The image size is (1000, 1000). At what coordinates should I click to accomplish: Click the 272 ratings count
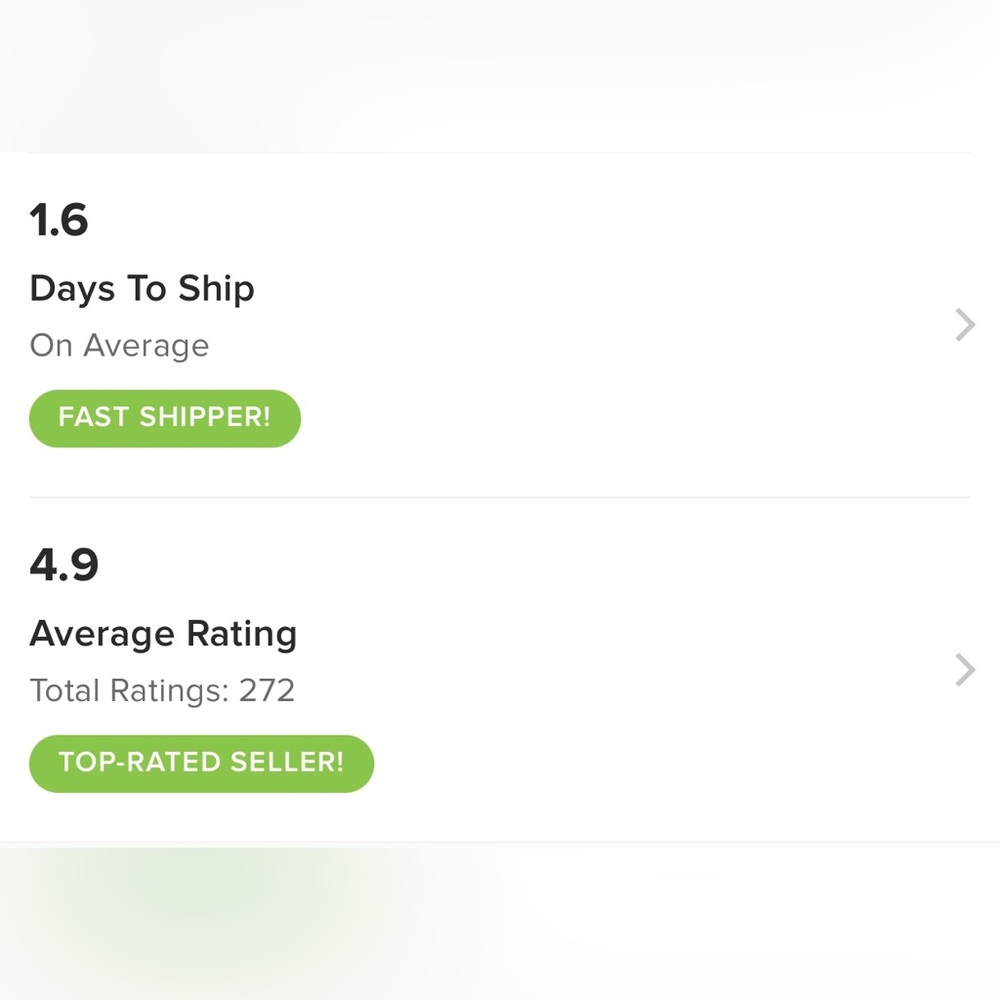267,691
